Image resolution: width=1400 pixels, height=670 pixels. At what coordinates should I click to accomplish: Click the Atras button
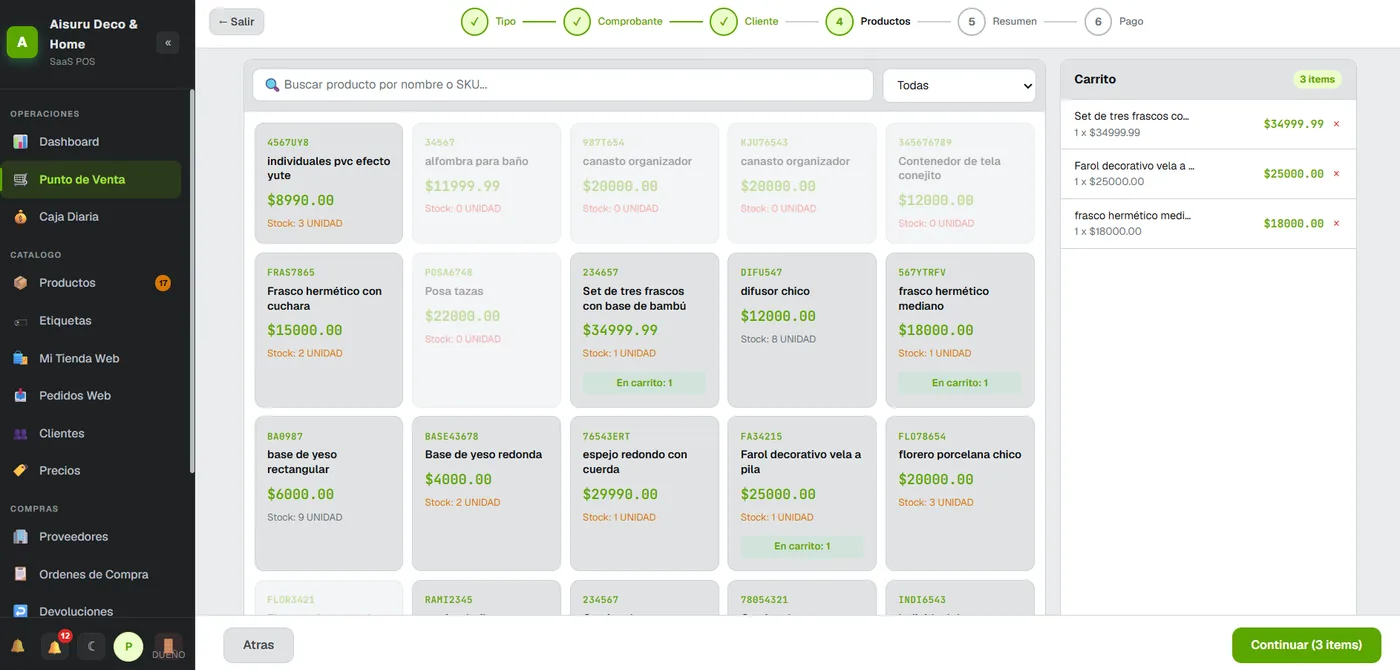pyautogui.click(x=258, y=645)
